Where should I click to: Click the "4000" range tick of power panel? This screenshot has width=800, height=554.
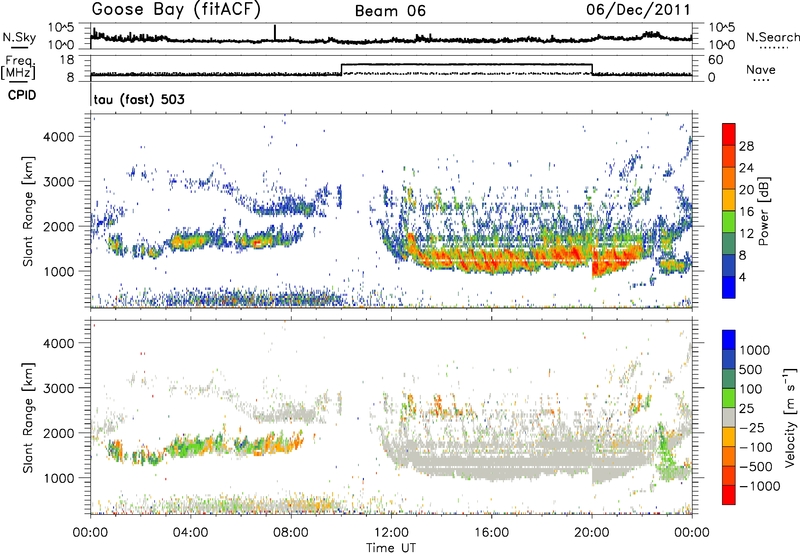(58, 137)
